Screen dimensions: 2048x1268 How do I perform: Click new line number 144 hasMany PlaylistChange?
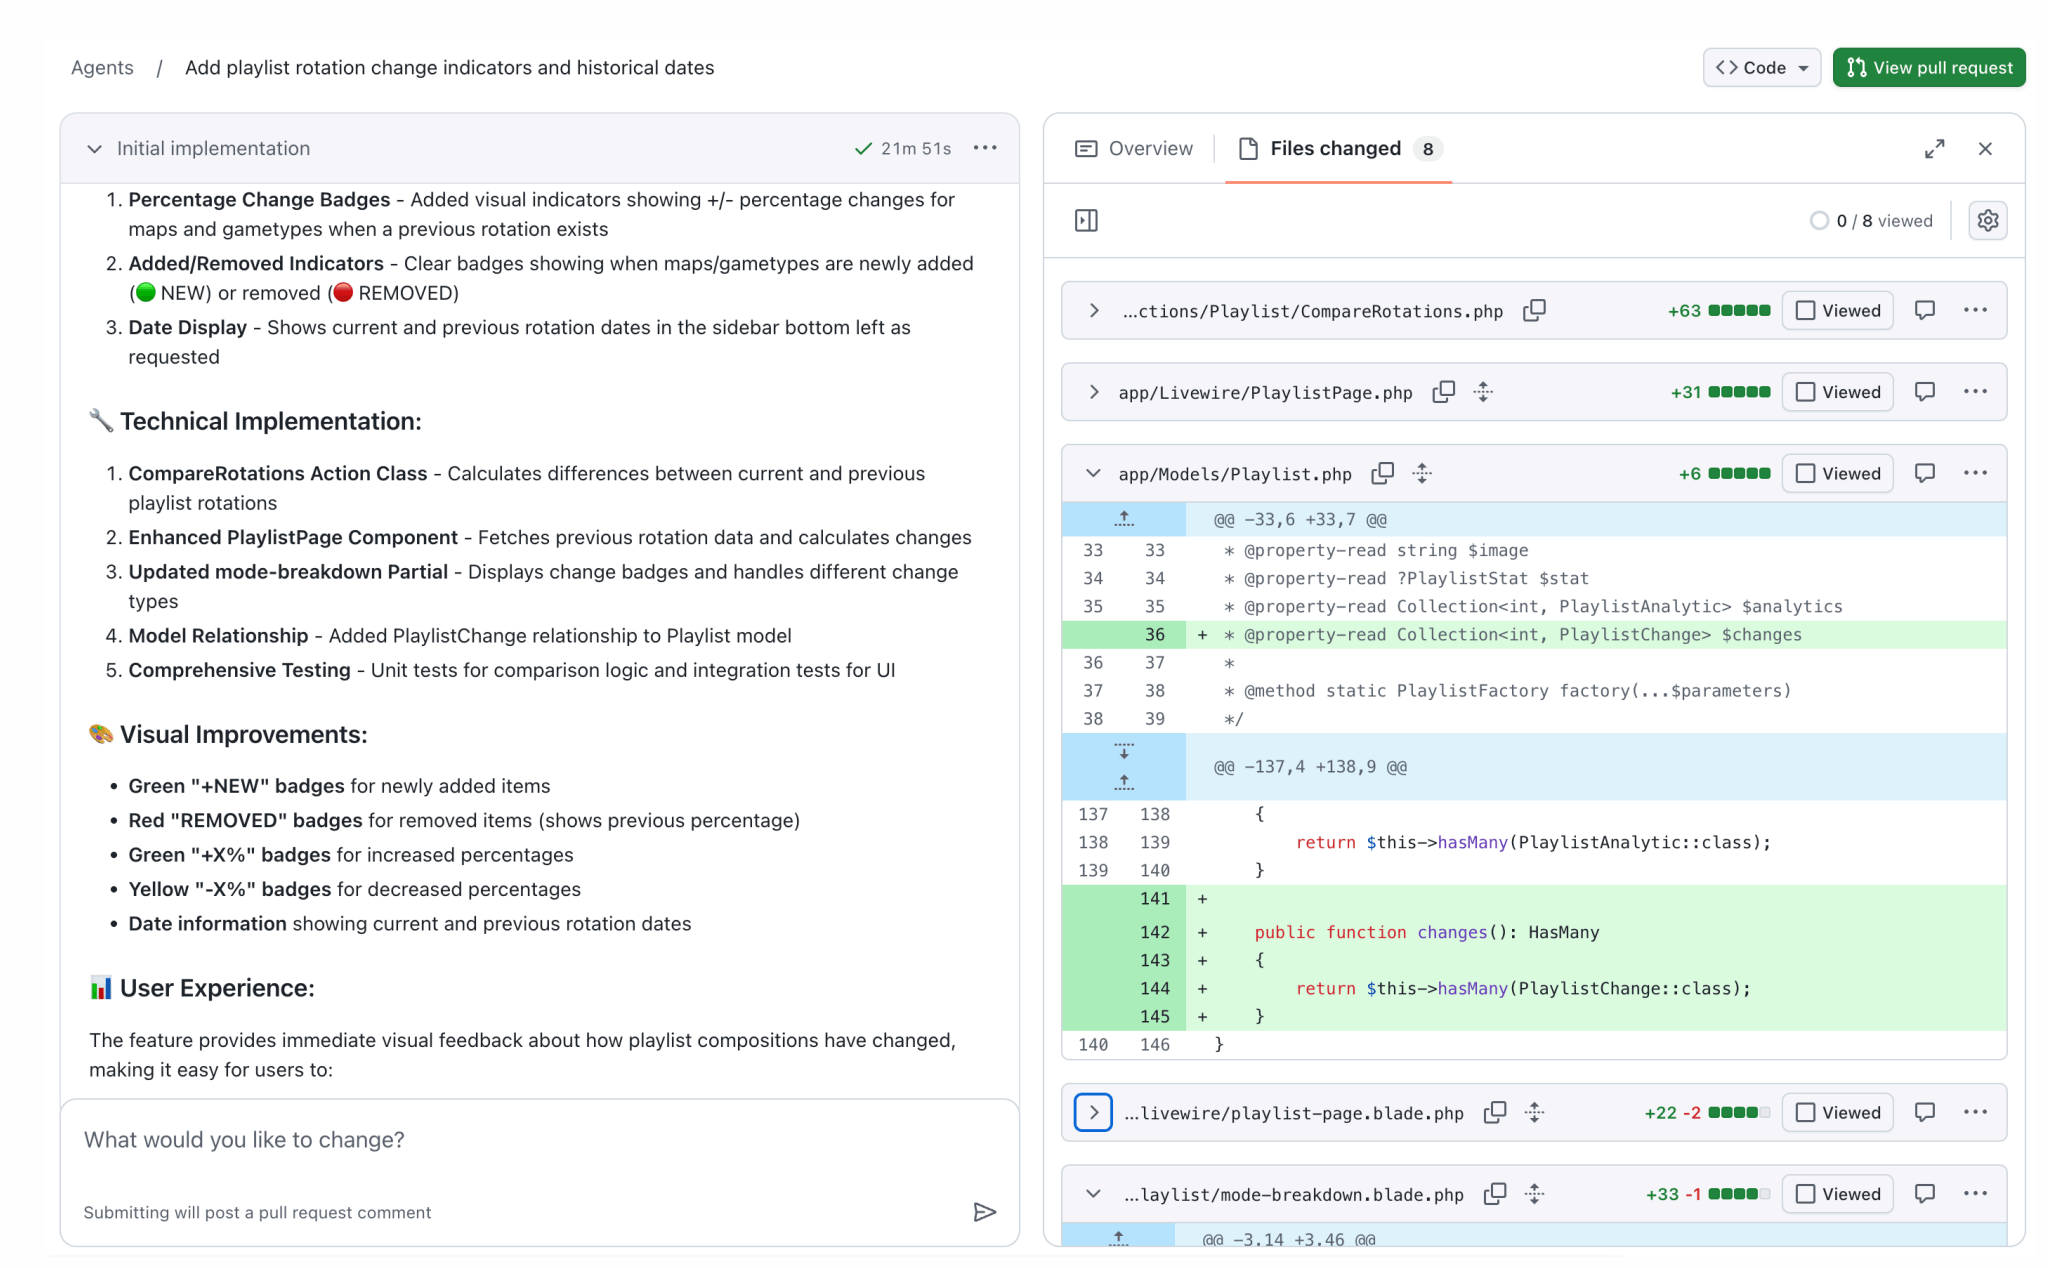1155,988
